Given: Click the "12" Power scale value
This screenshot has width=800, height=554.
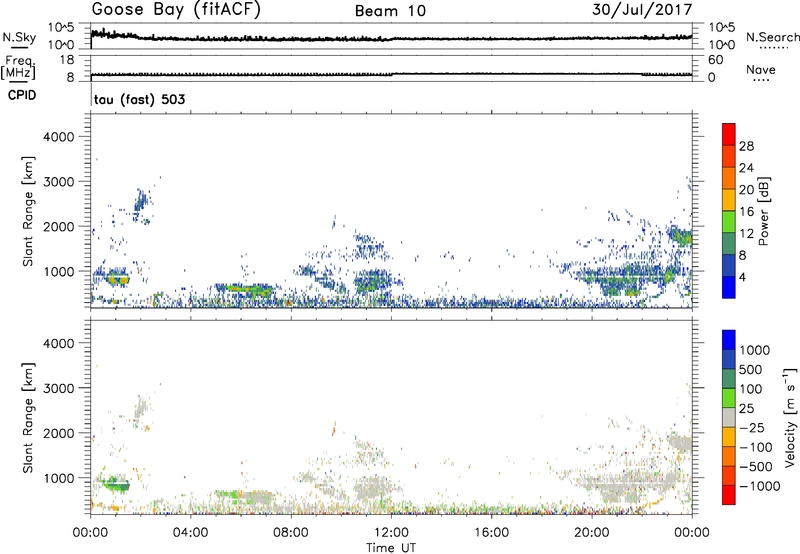Looking at the screenshot, I should point(746,234).
